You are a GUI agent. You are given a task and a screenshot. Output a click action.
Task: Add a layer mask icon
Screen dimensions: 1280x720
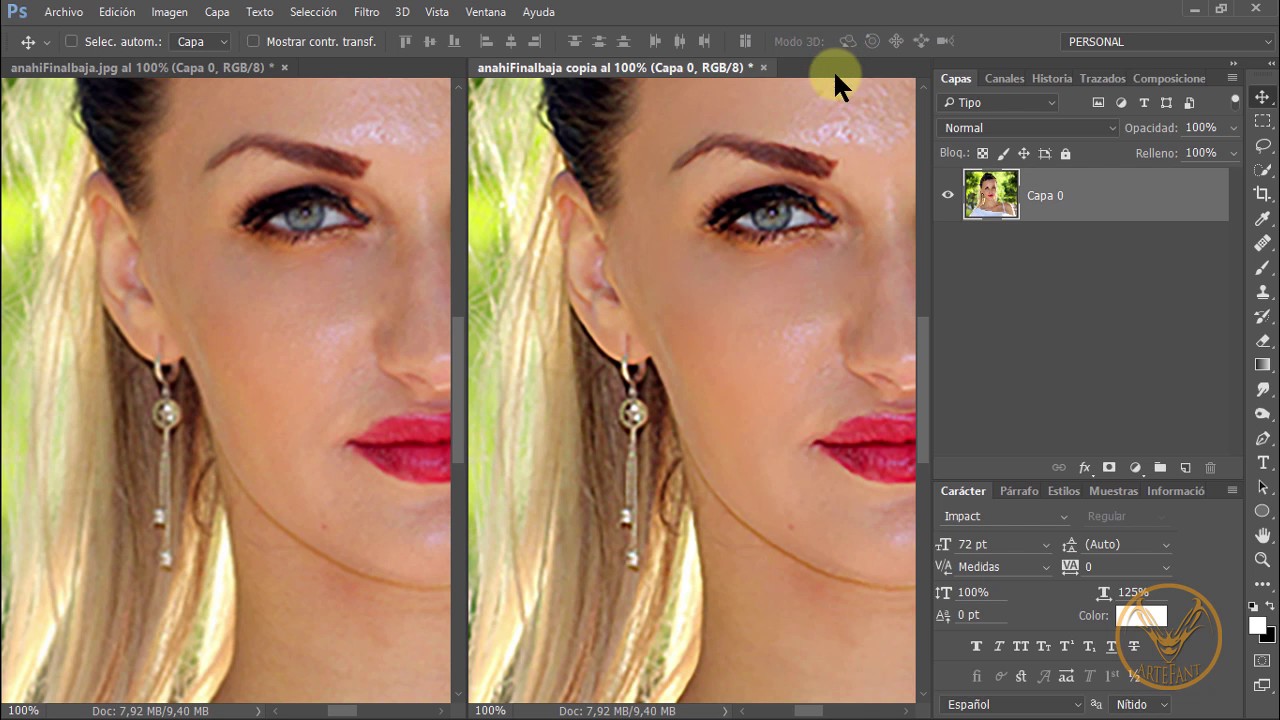(1109, 467)
